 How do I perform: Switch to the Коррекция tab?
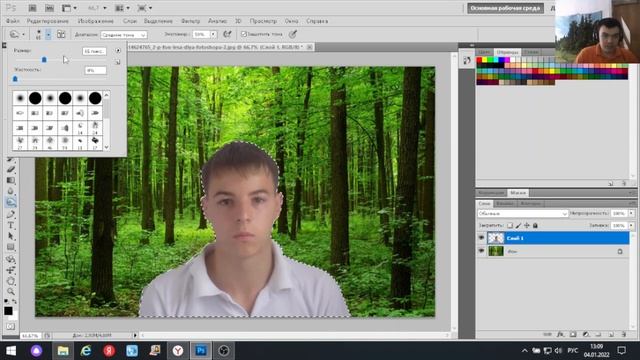point(491,193)
